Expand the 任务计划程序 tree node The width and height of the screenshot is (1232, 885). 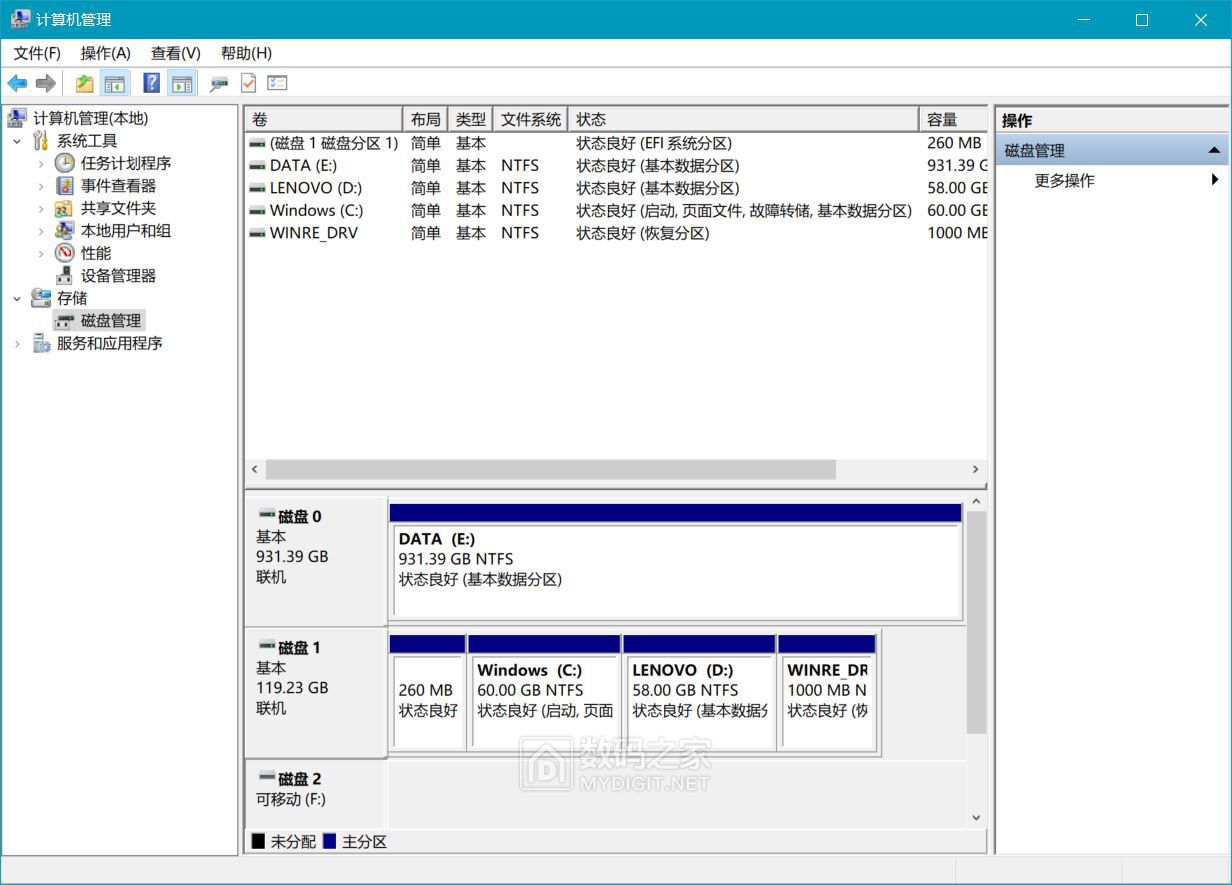click(x=41, y=163)
